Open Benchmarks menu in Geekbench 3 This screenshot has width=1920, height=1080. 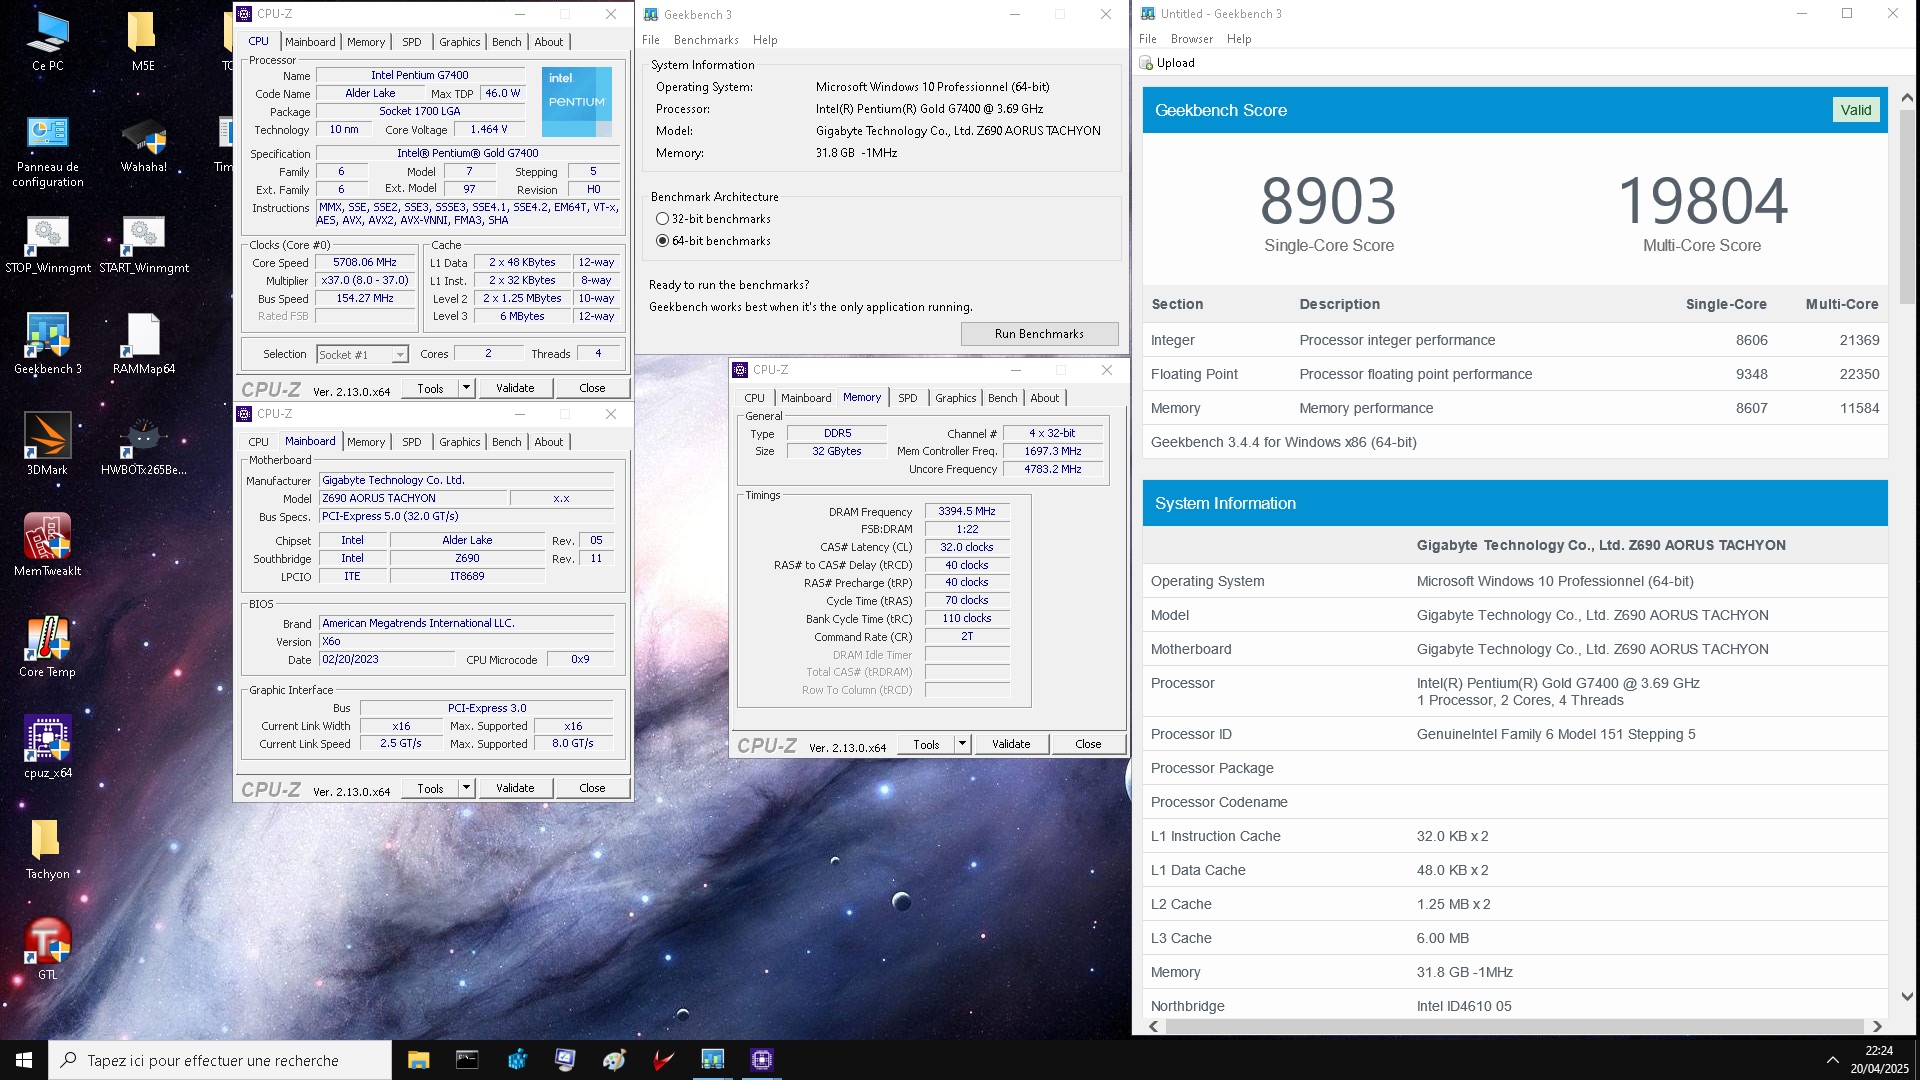click(x=706, y=40)
